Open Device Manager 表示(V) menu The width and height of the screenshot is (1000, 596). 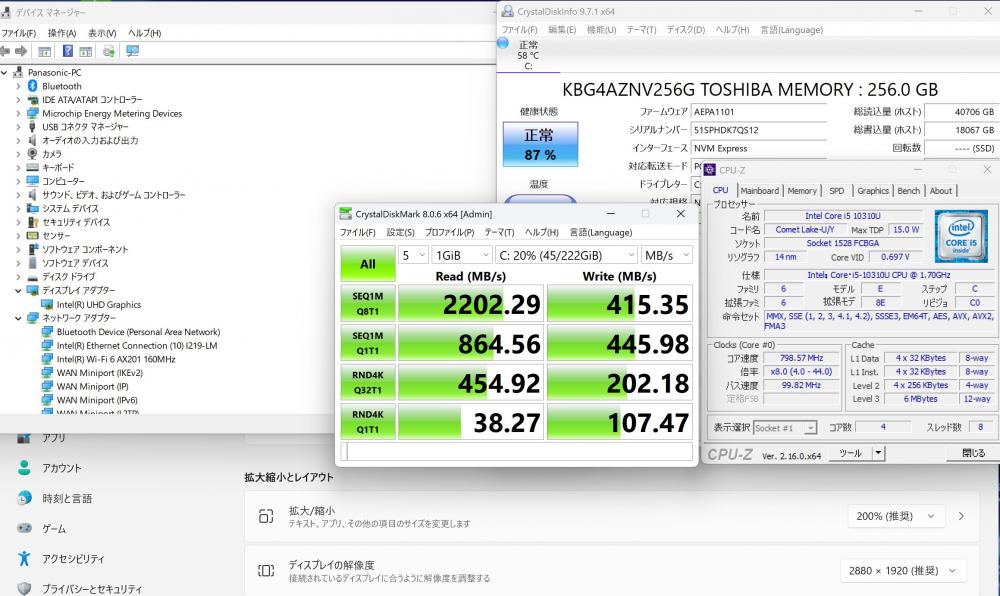tap(102, 33)
